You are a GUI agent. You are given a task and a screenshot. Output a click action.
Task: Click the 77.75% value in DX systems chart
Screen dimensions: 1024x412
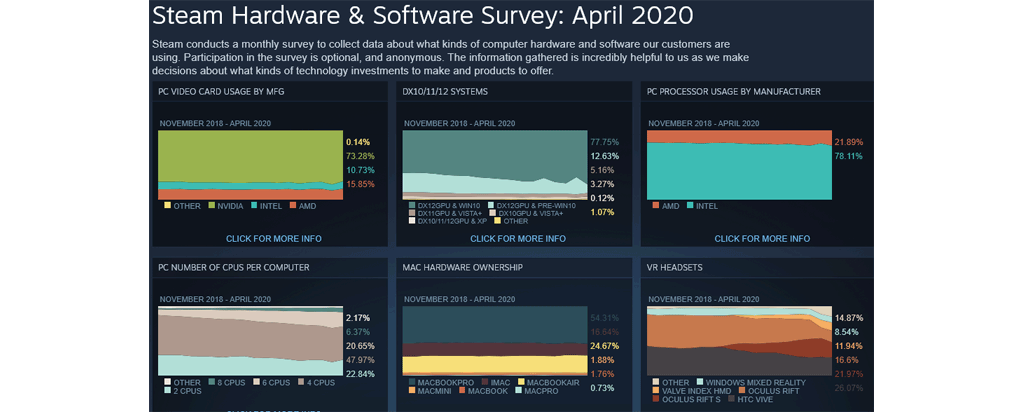tap(604, 142)
